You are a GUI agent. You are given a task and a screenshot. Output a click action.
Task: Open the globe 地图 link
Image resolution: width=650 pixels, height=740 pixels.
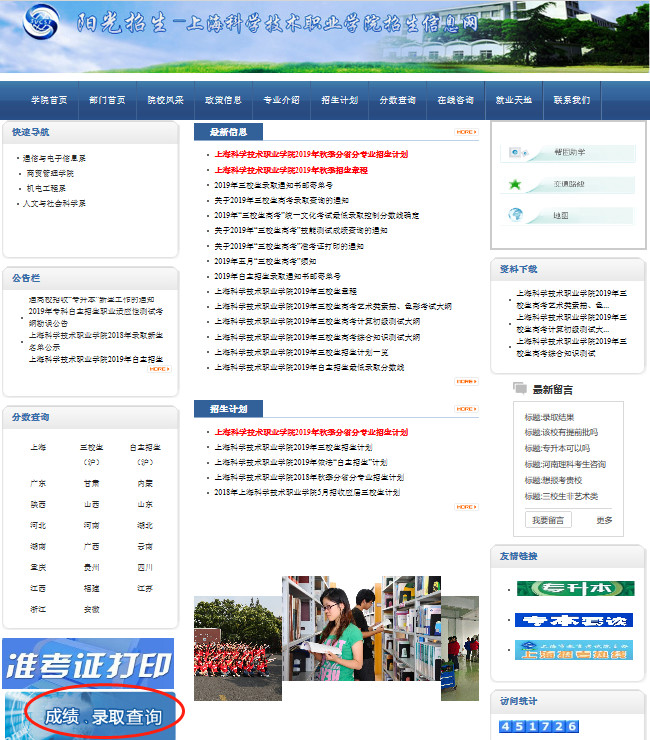pos(568,216)
